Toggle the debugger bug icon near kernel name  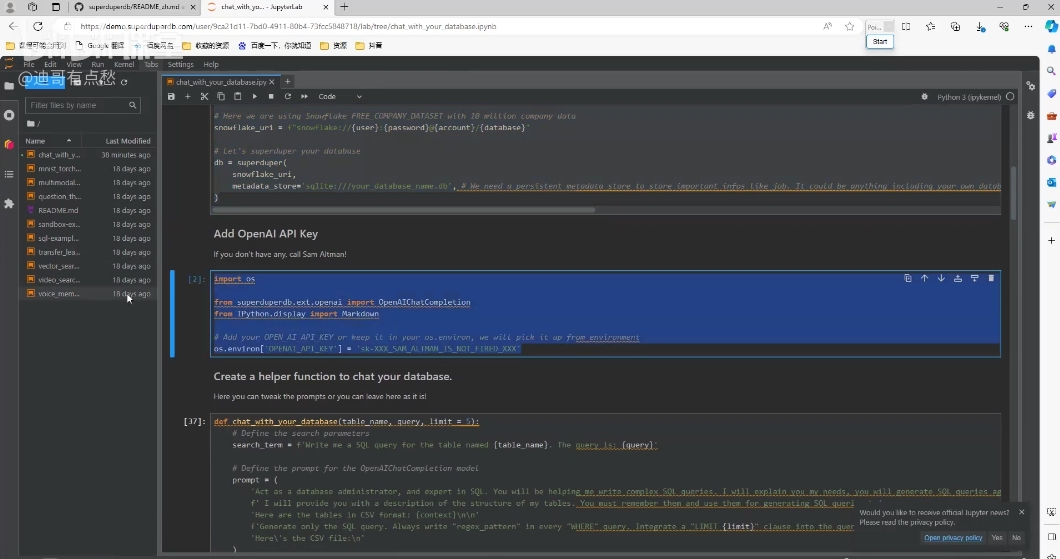923,97
